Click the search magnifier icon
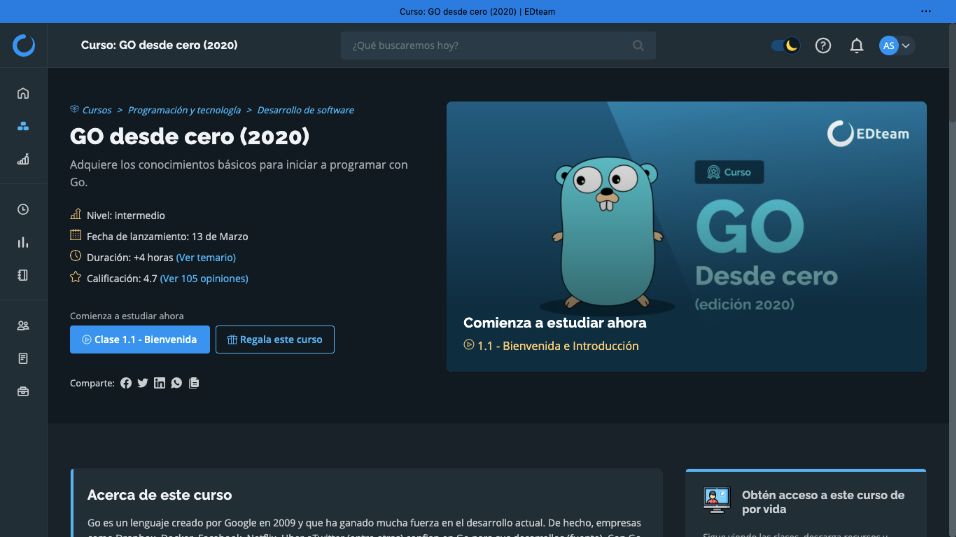The height and width of the screenshot is (537, 956). [x=638, y=46]
